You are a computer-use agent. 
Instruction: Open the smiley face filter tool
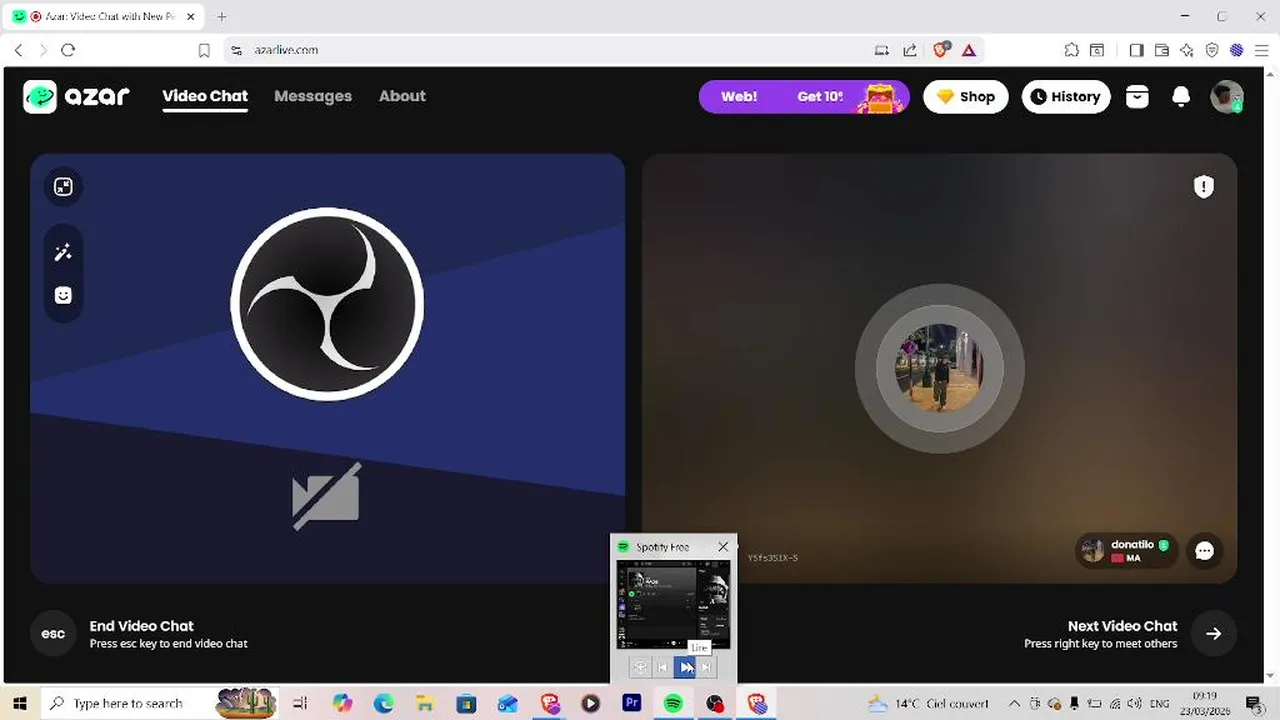pos(63,295)
